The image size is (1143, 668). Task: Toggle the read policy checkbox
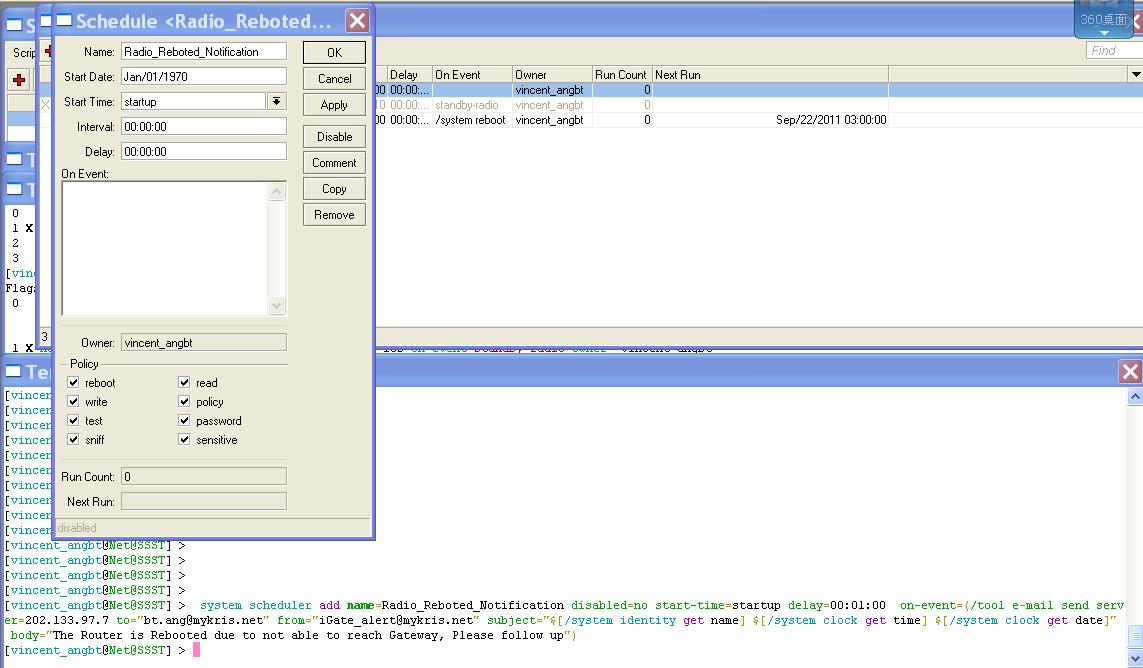(x=184, y=382)
